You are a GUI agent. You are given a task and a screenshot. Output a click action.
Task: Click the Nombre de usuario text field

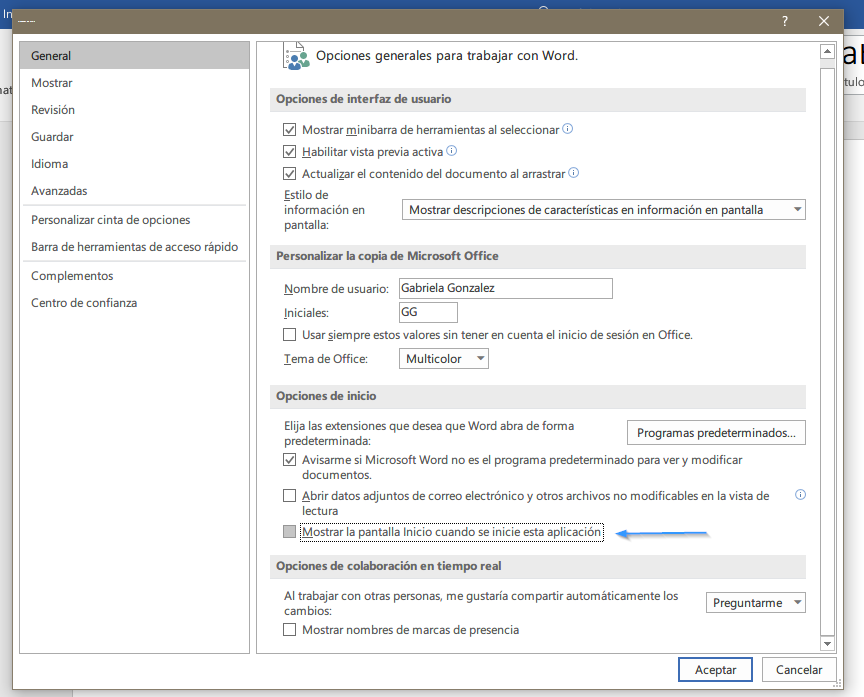coord(505,289)
